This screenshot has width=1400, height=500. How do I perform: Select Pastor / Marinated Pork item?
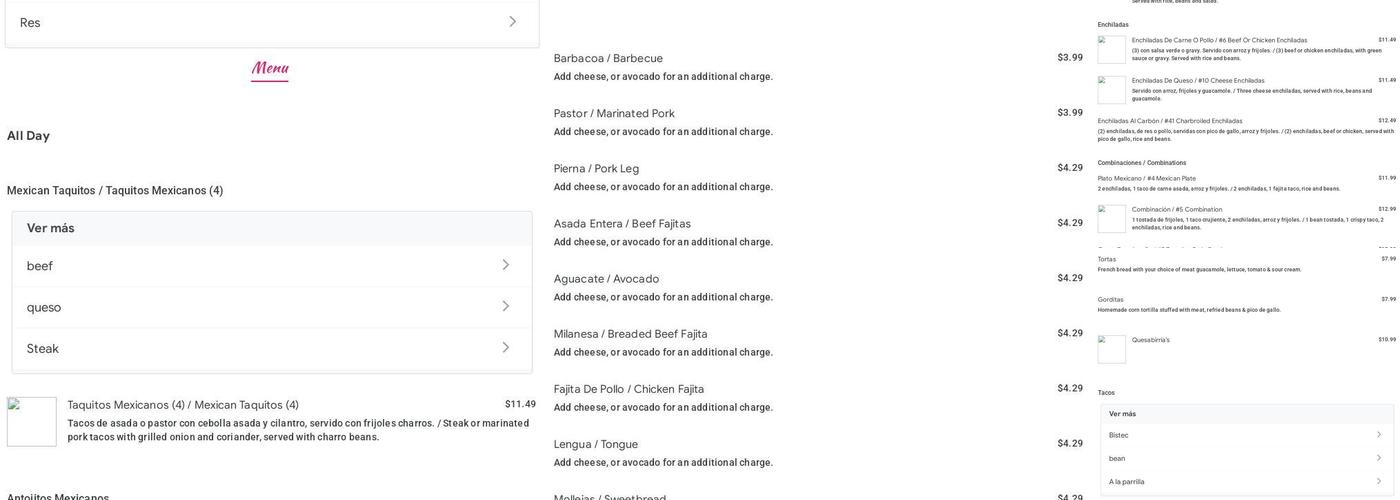click(614, 113)
